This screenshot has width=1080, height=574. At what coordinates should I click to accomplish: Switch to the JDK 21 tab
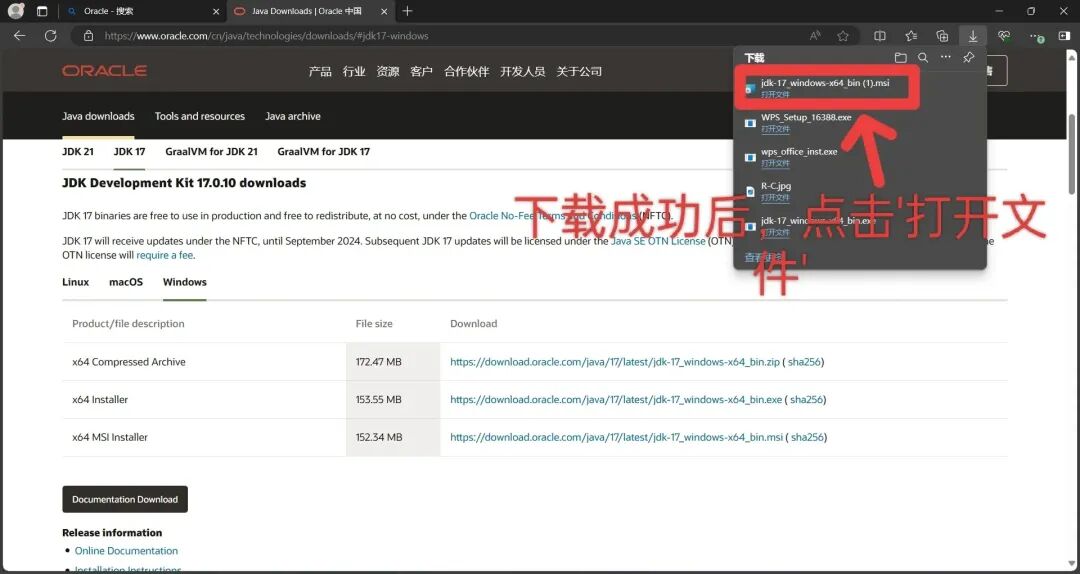78,151
